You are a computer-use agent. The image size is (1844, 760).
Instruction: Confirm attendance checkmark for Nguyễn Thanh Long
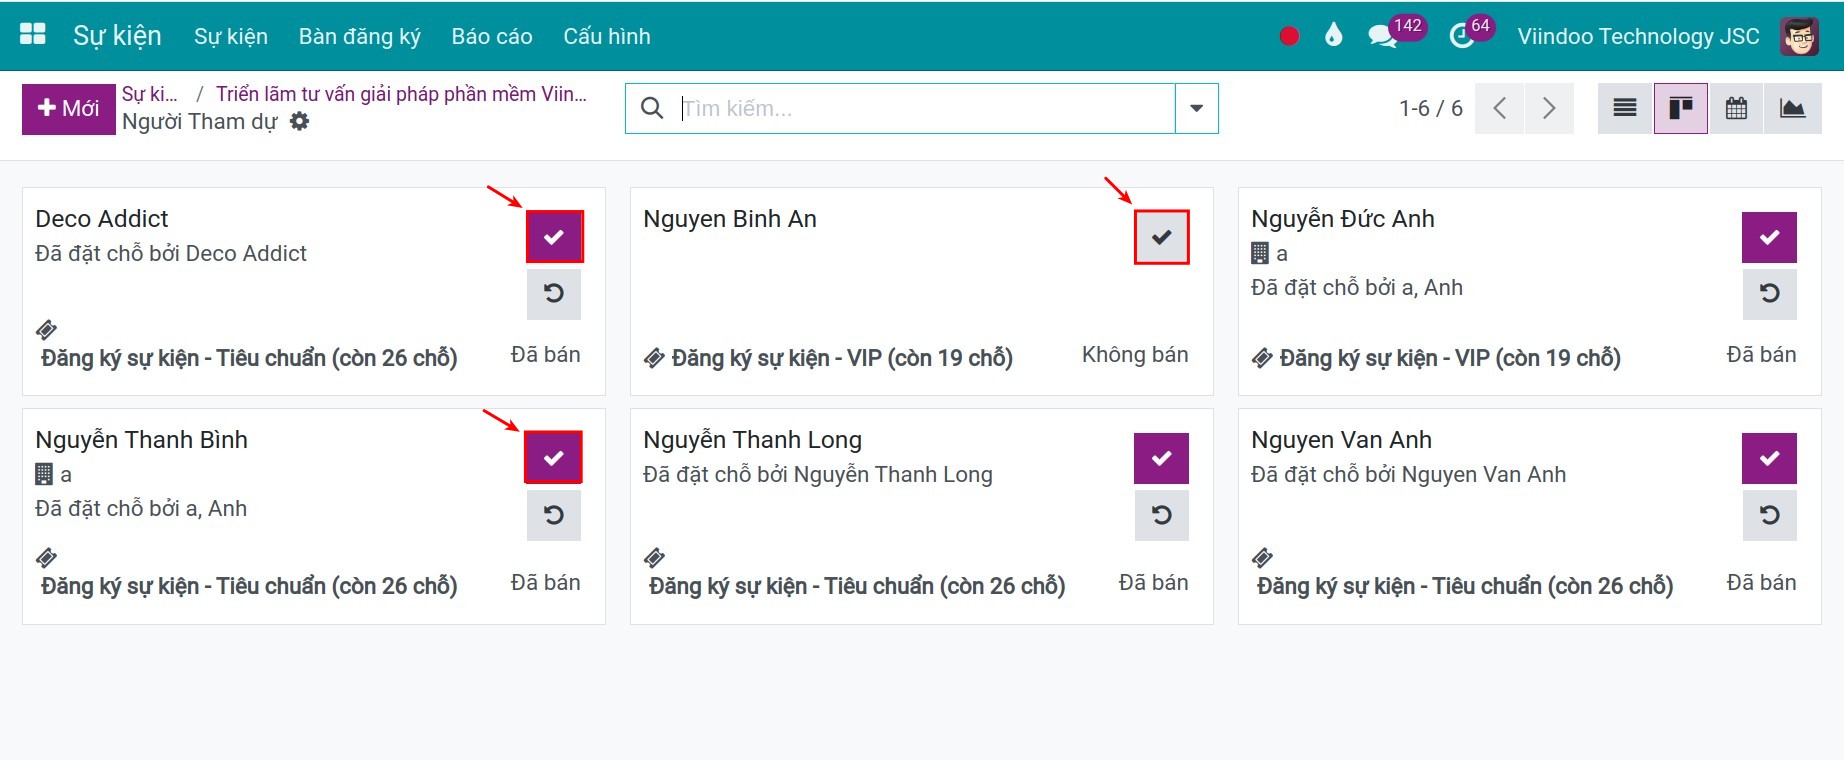point(1161,458)
